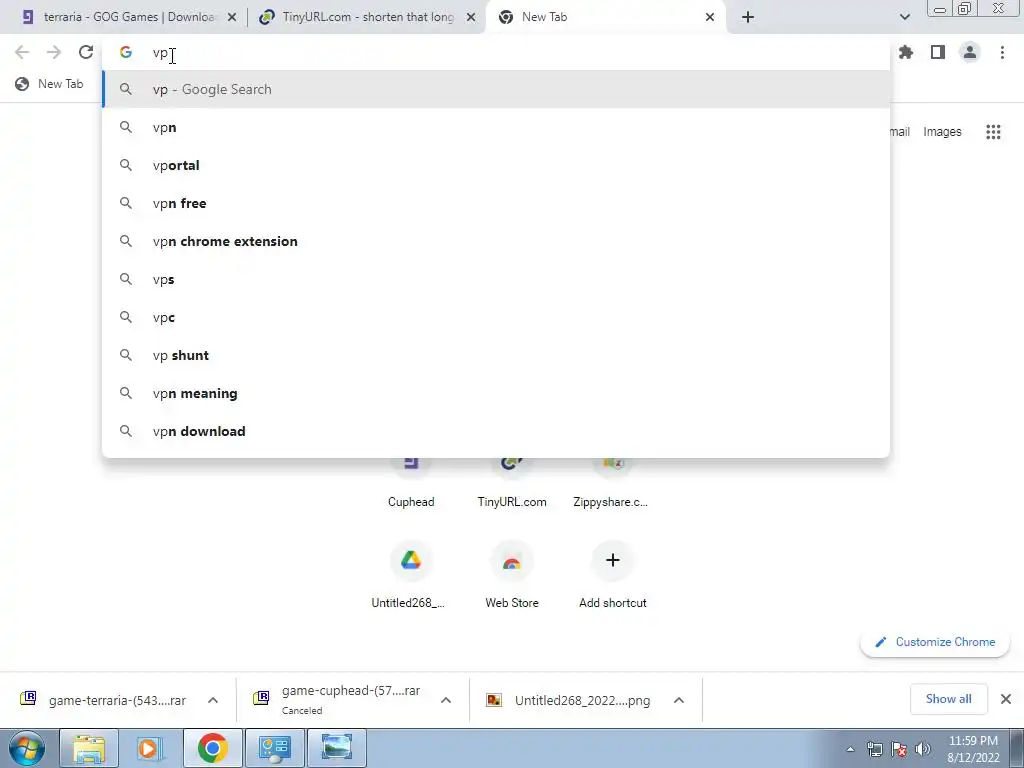
Task: Open the Control Panel taskbar icon
Action: [x=275, y=748]
